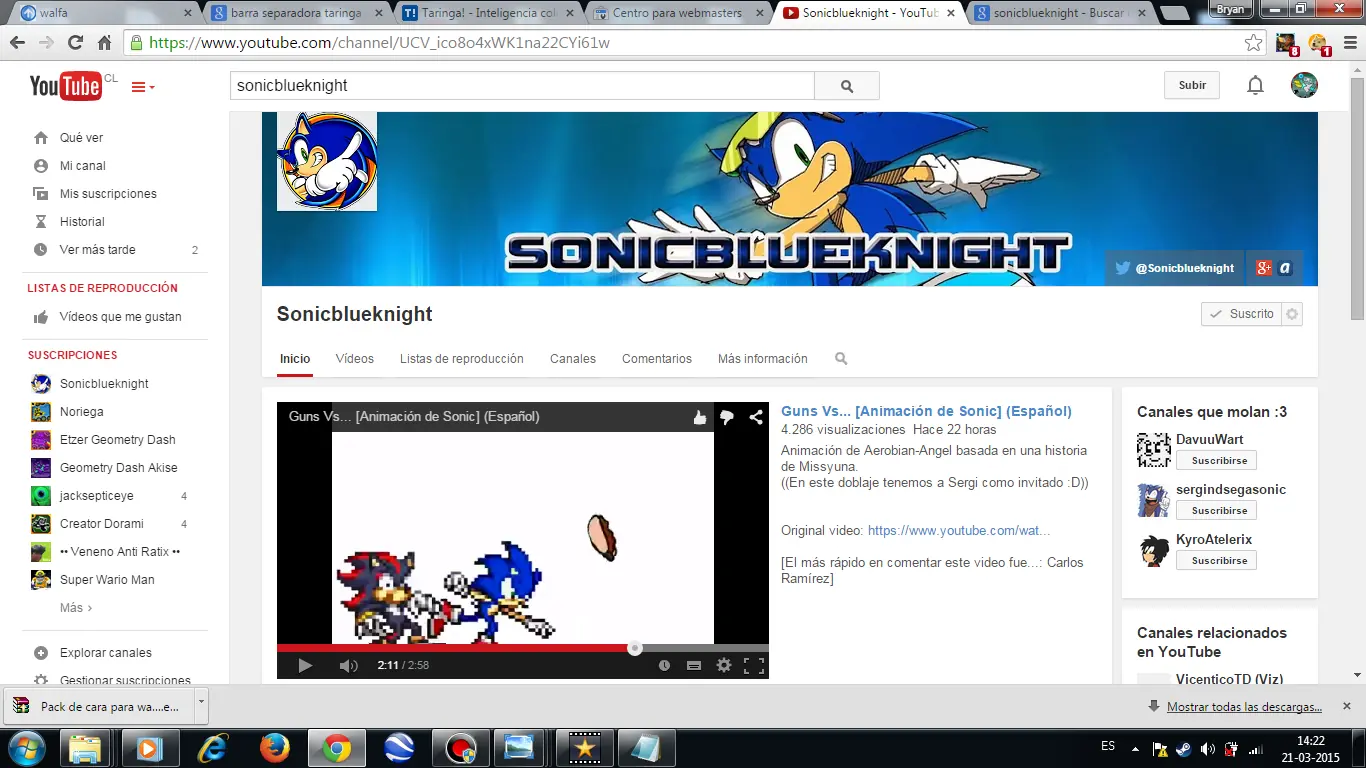Go to the browser home page icon

pyautogui.click(x=104, y=43)
